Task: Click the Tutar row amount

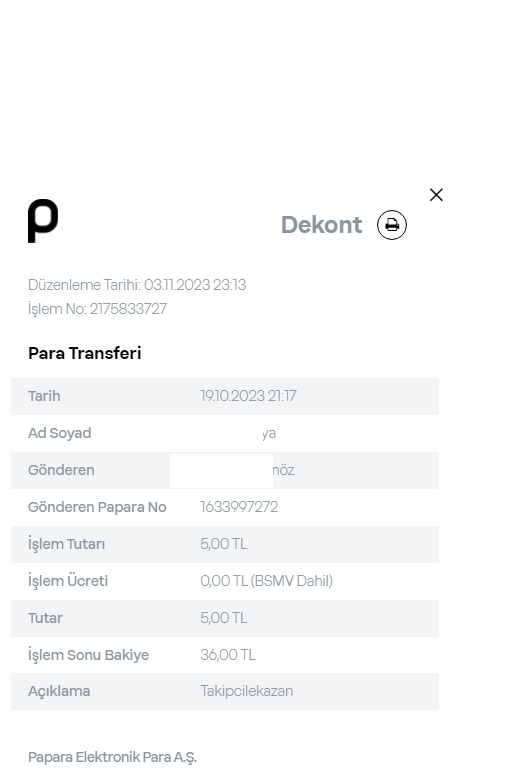Action: point(224,618)
